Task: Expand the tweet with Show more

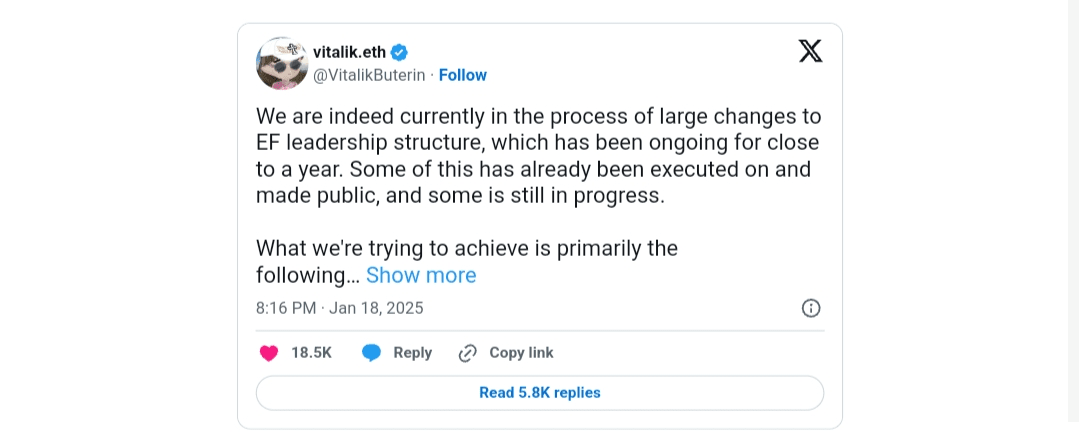Action: pos(421,275)
